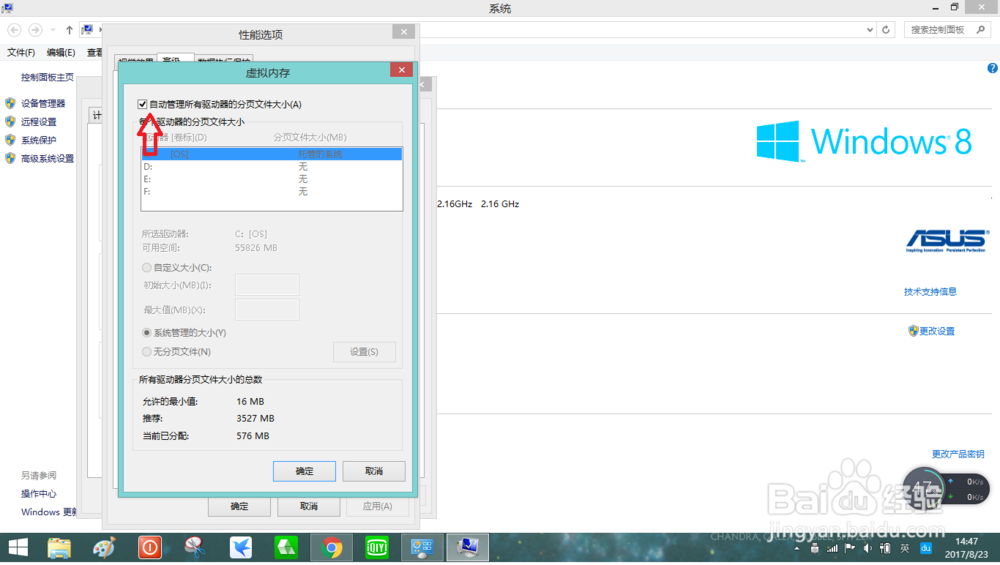Image resolution: width=1000 pixels, height=565 pixels.
Task: Click the safely remove hardware tray icon
Action: pyautogui.click(x=814, y=548)
